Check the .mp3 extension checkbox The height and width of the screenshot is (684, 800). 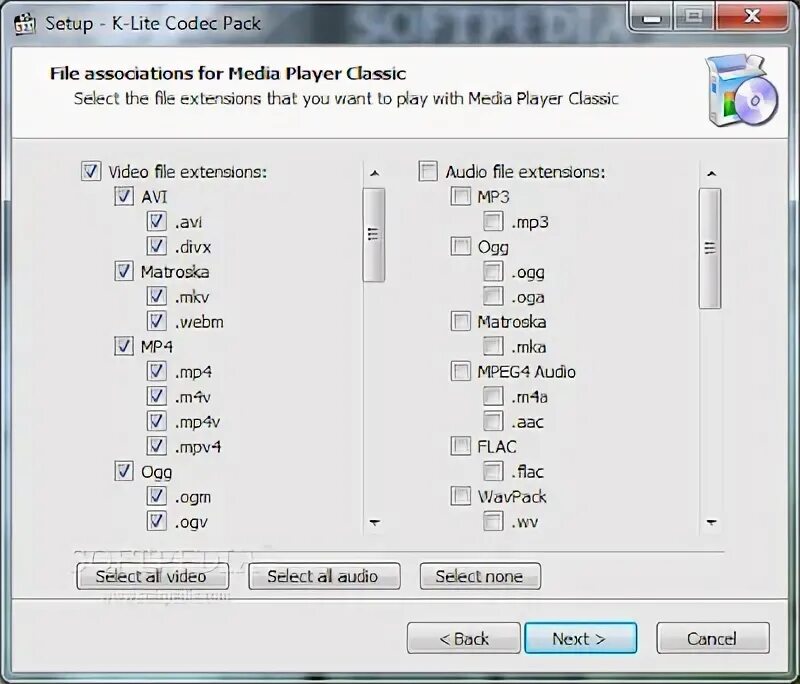(493, 221)
